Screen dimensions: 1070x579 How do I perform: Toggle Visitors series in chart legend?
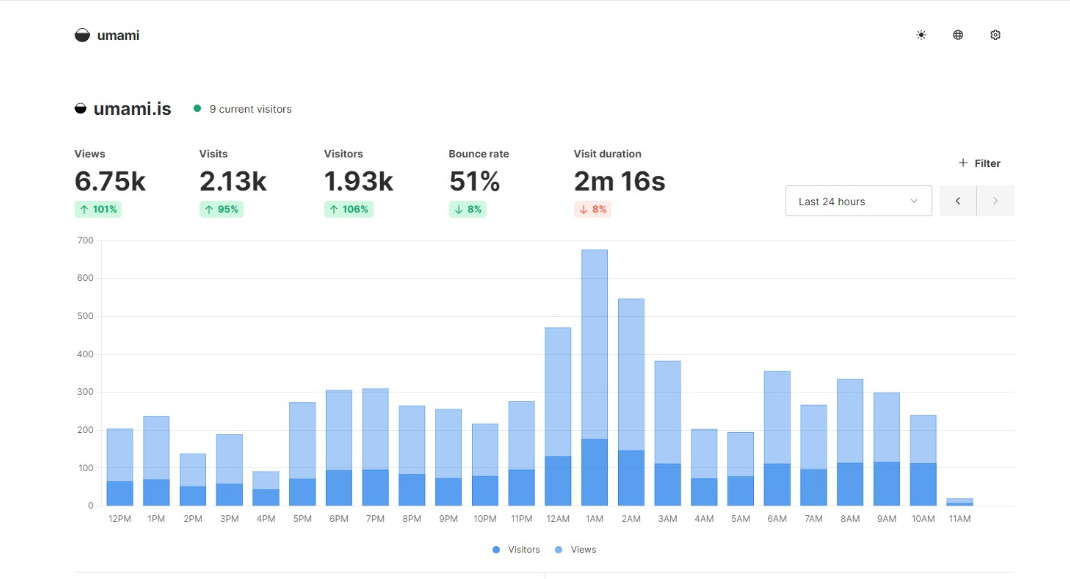[516, 550]
